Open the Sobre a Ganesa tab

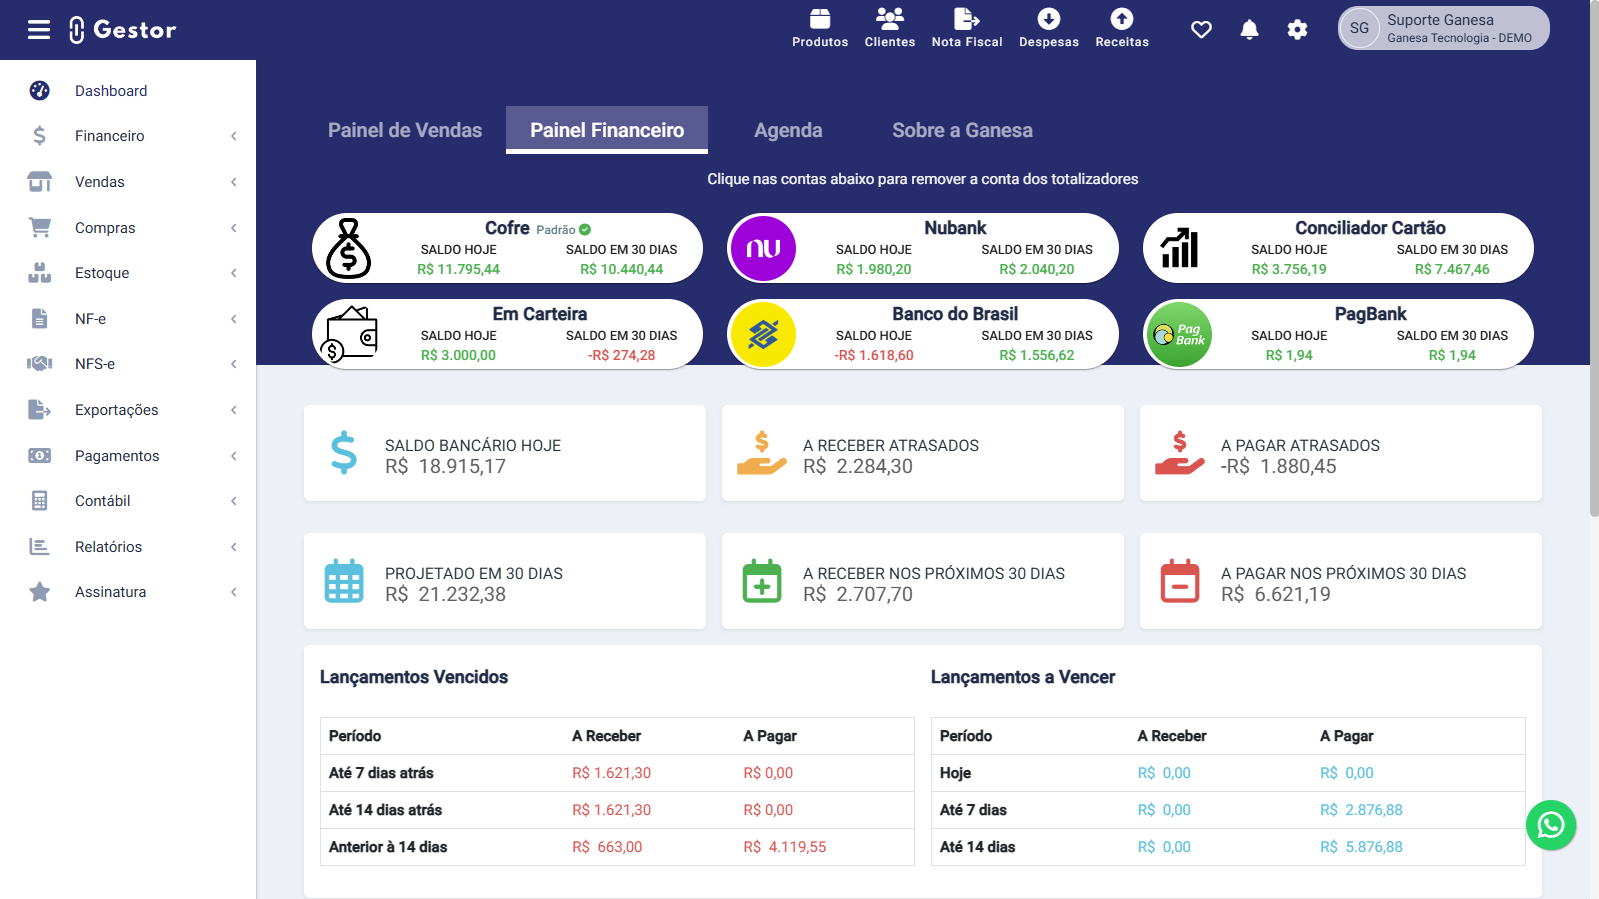click(x=962, y=130)
